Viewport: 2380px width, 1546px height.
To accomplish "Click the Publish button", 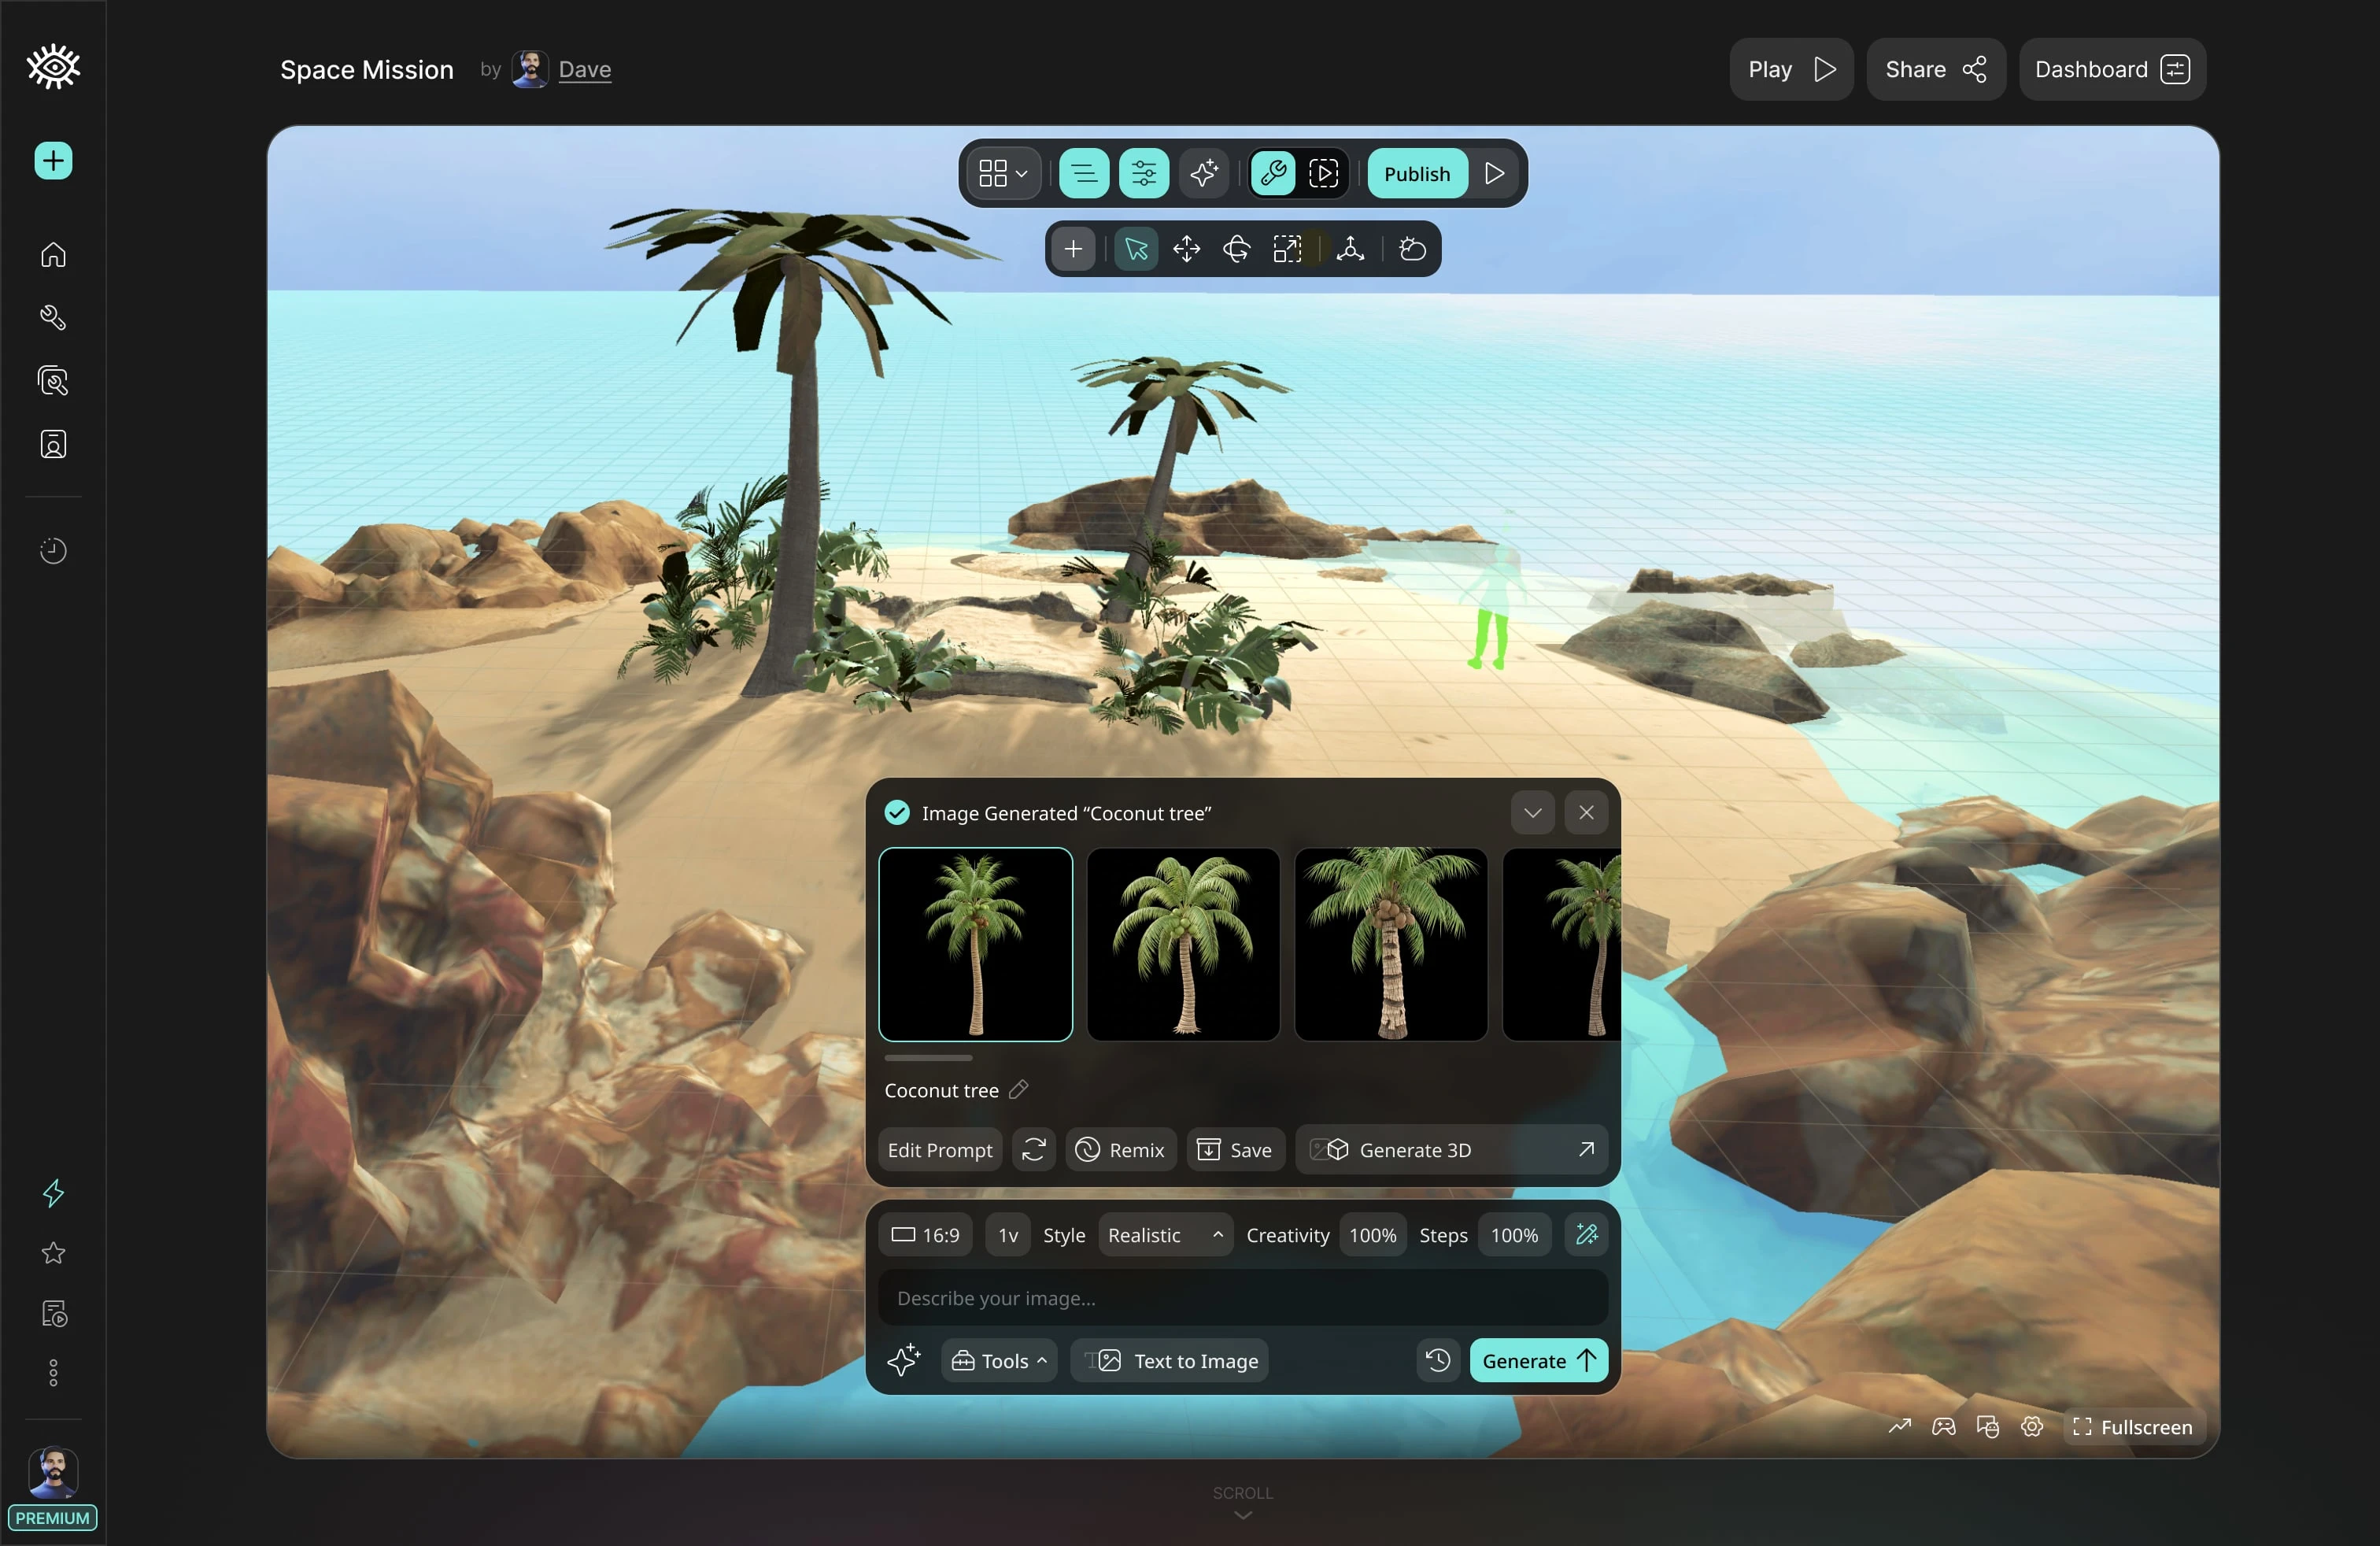I will pyautogui.click(x=1416, y=174).
